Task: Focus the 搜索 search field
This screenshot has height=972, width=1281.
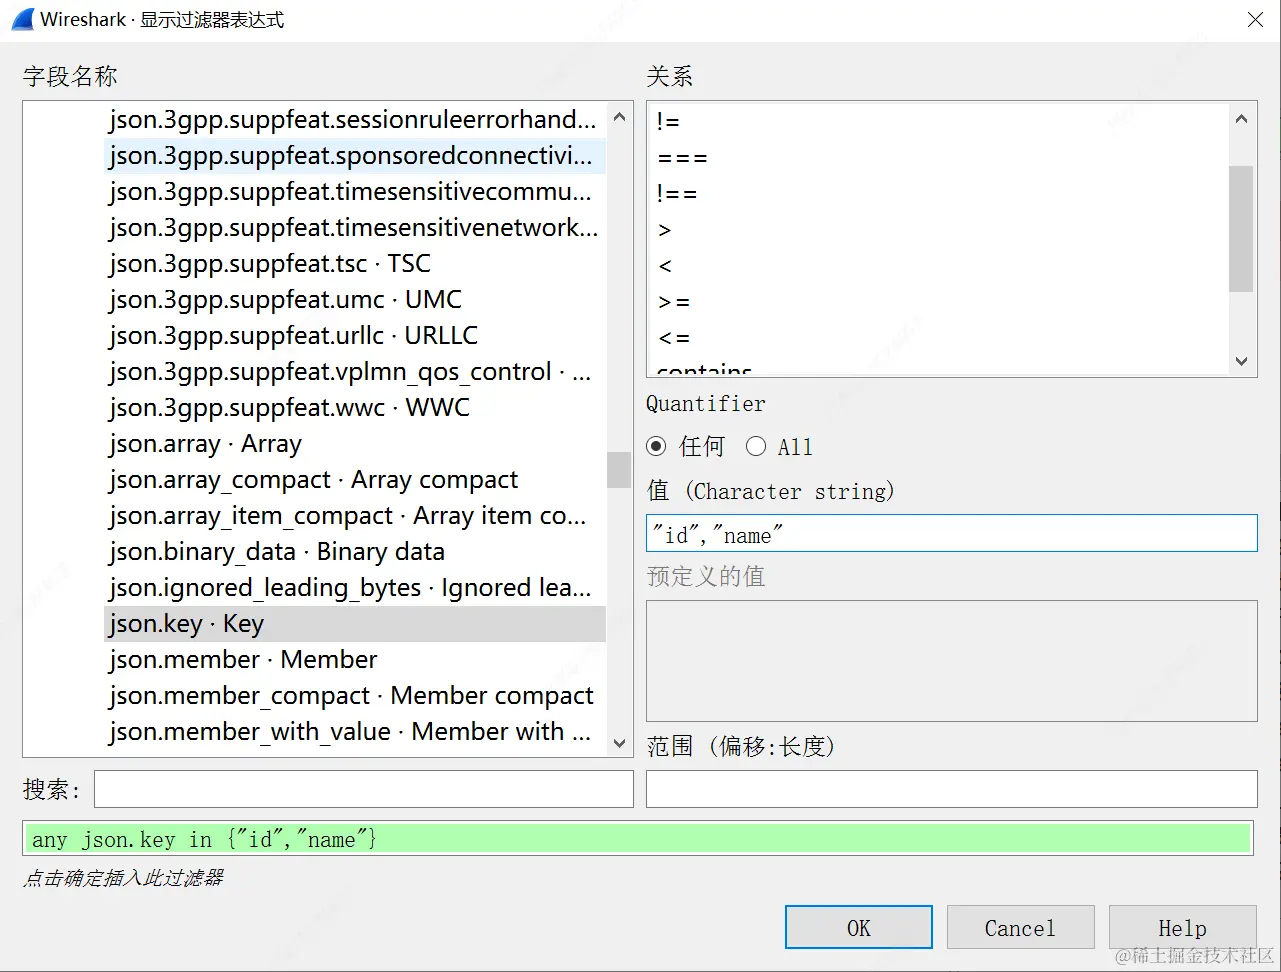Action: [364, 789]
